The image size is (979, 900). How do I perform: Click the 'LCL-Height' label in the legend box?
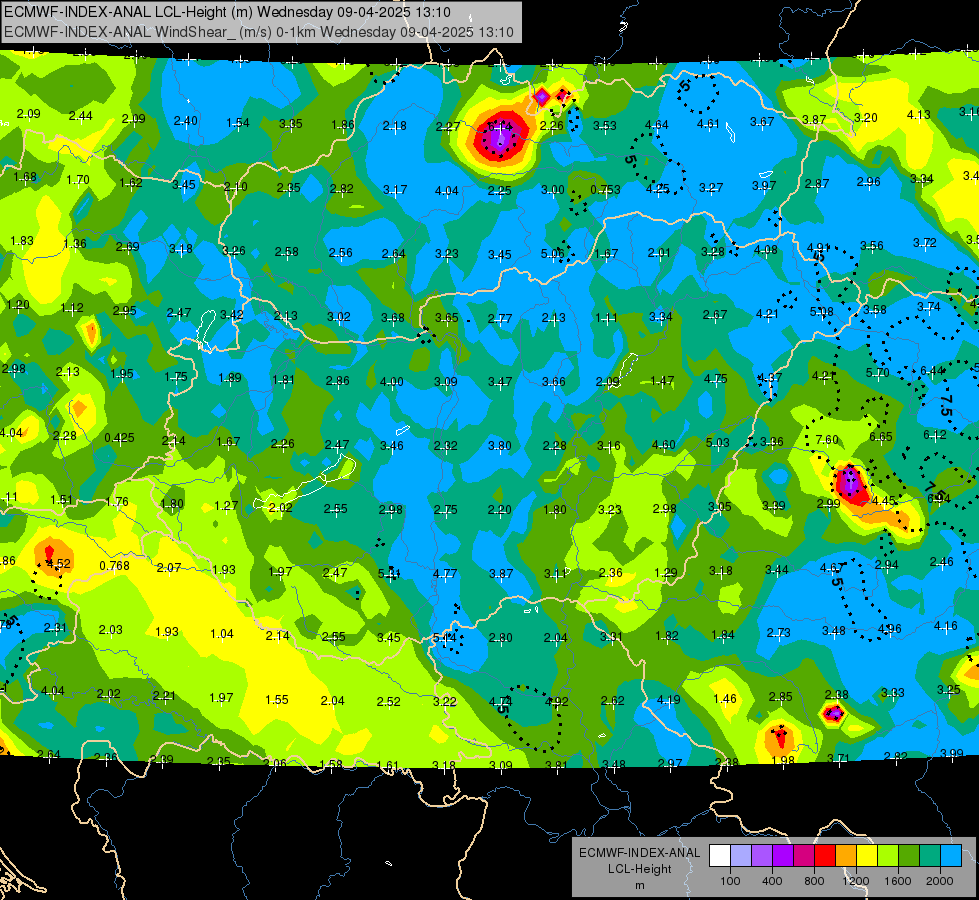(639, 869)
